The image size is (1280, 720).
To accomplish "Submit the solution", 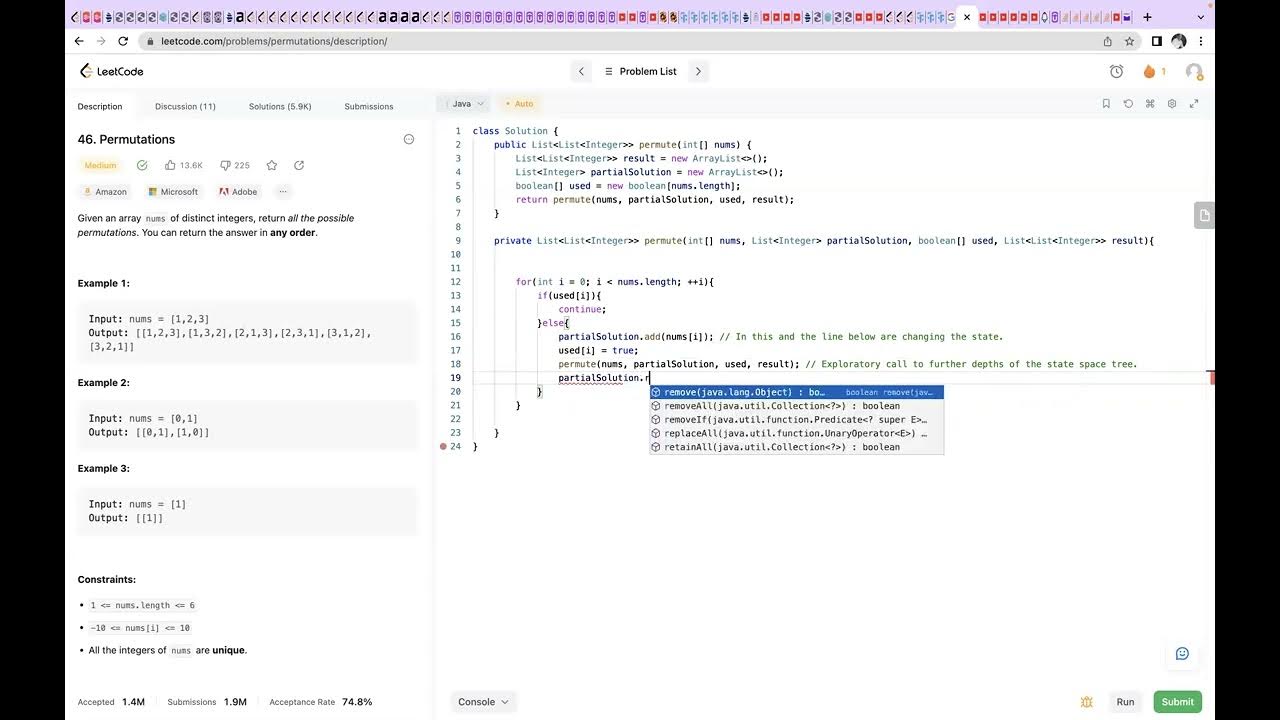I will coord(1177,702).
